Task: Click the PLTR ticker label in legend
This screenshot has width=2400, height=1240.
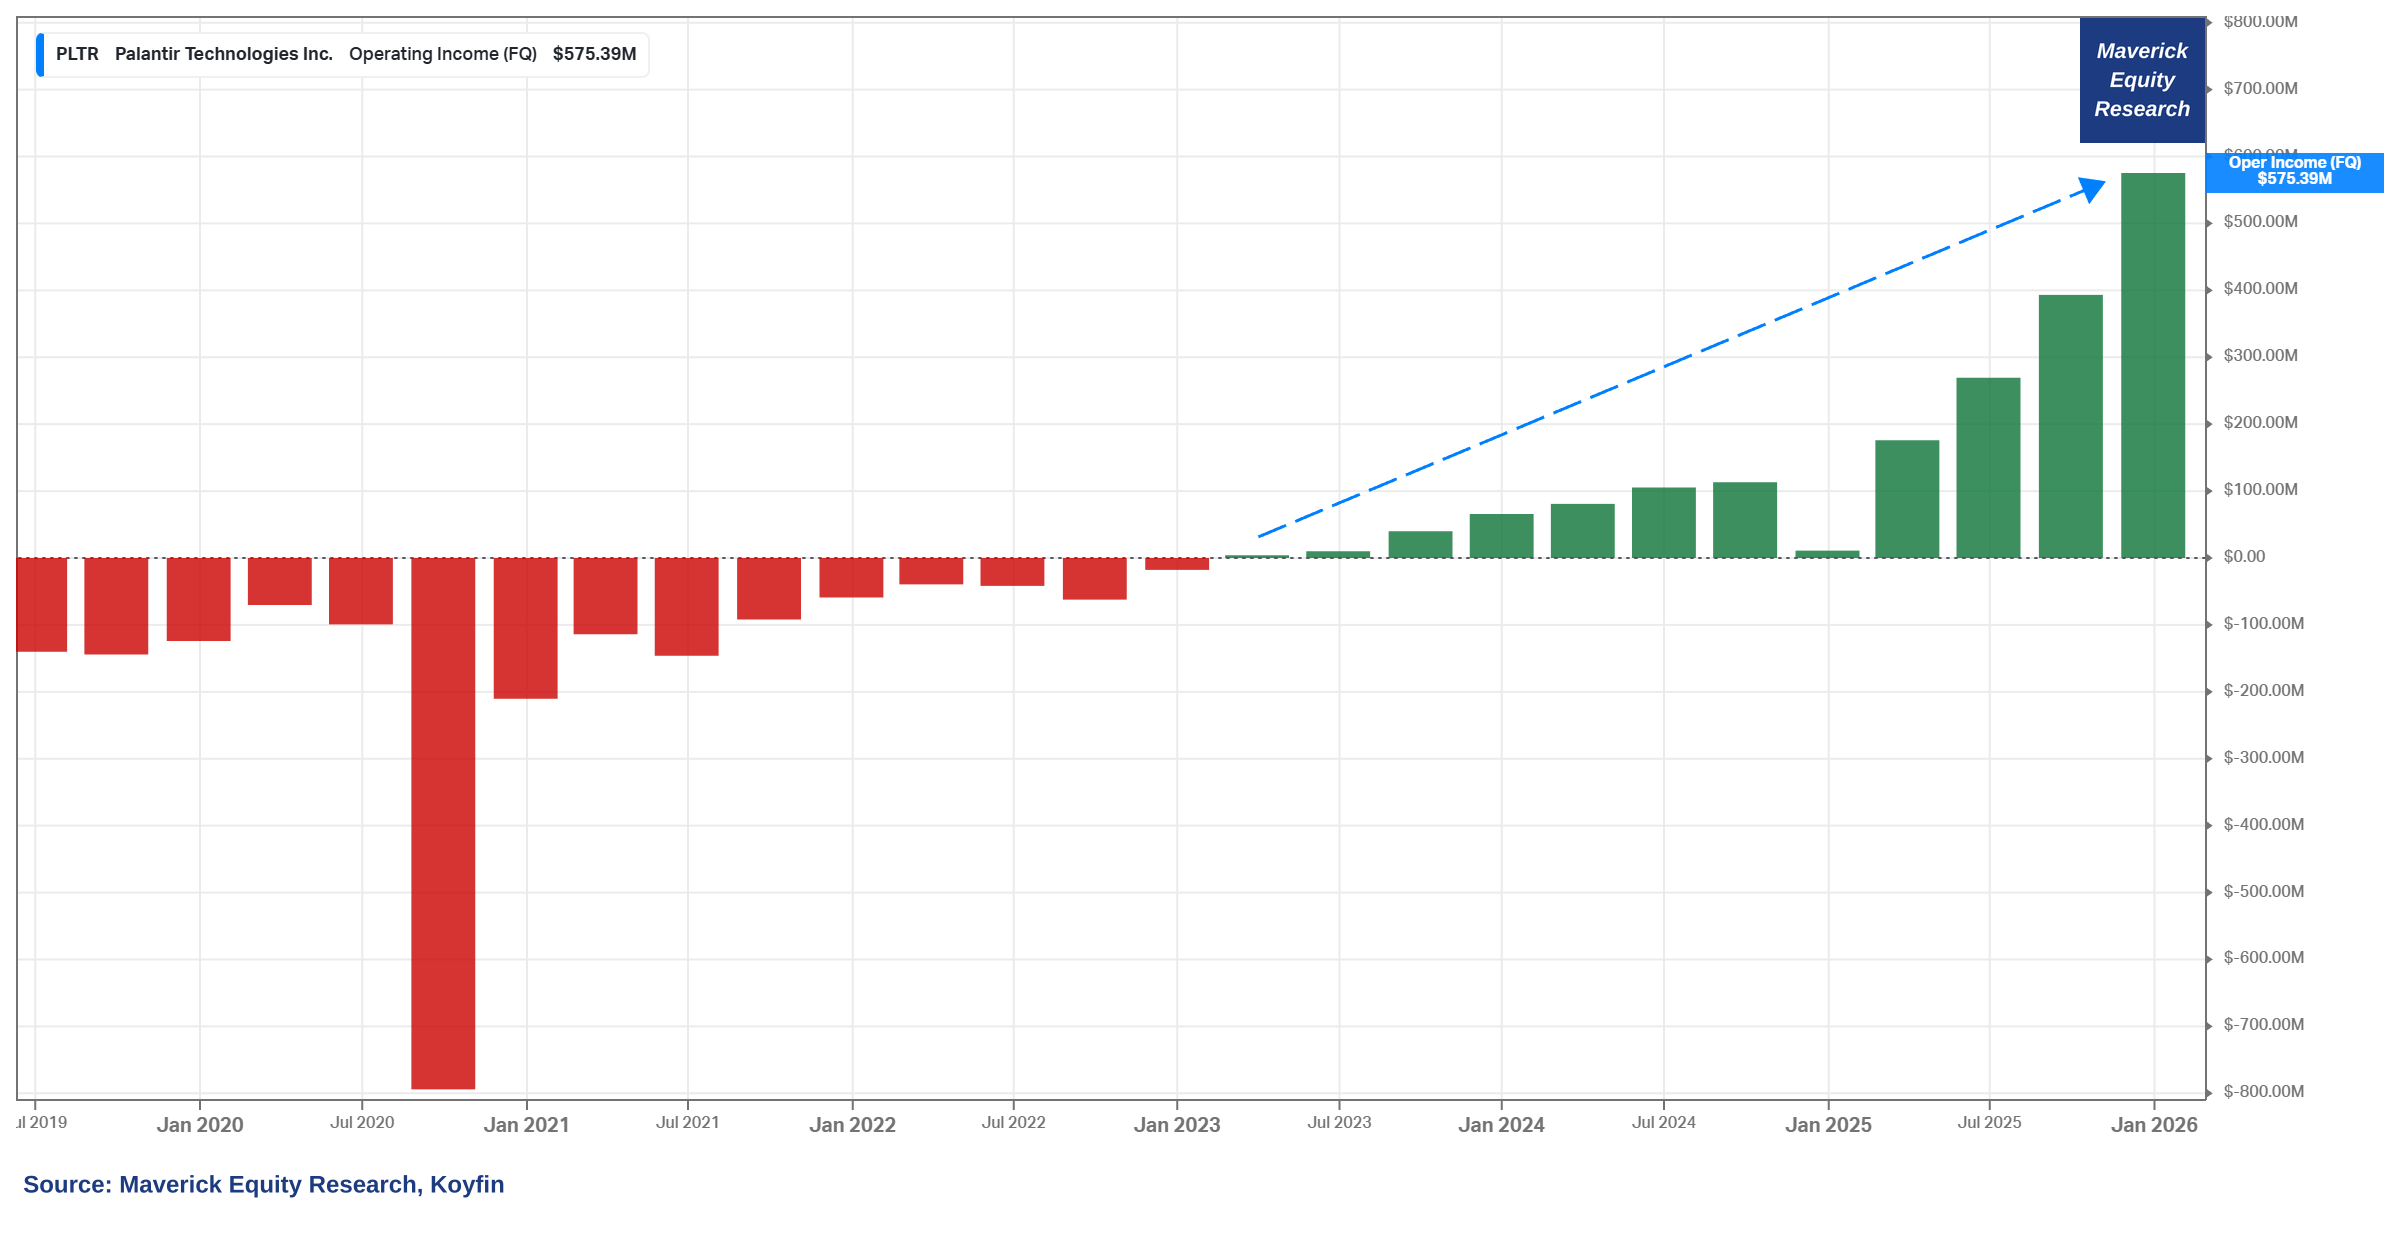Action: click(x=77, y=54)
